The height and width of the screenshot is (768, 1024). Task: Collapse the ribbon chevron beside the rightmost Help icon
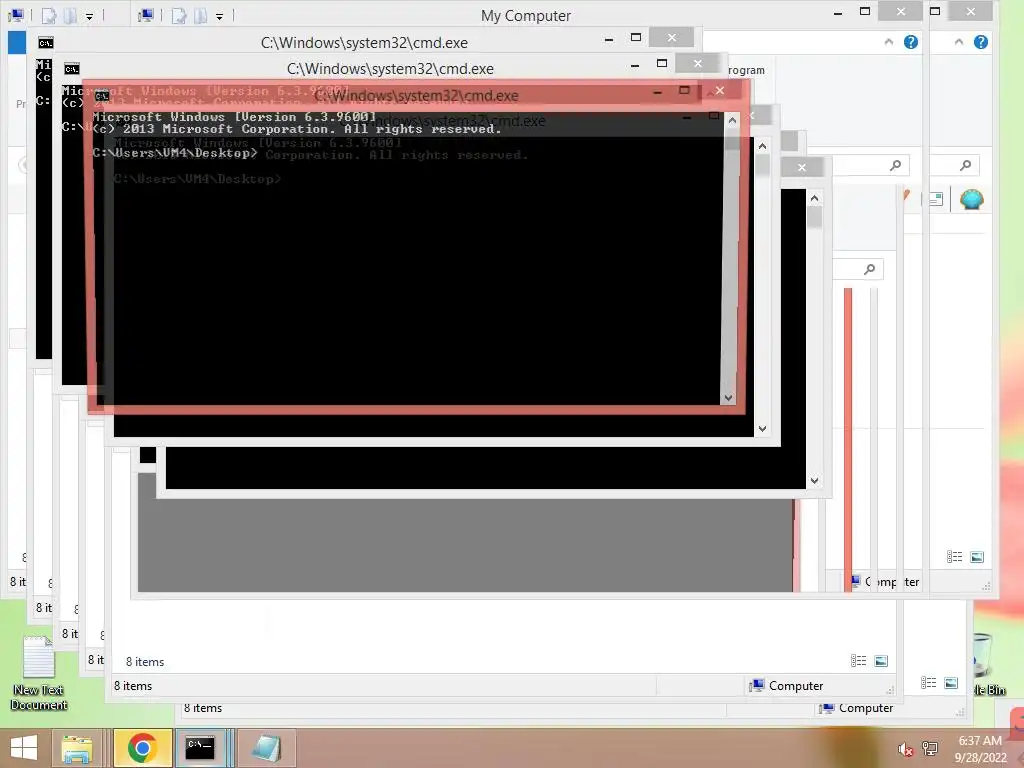[959, 42]
